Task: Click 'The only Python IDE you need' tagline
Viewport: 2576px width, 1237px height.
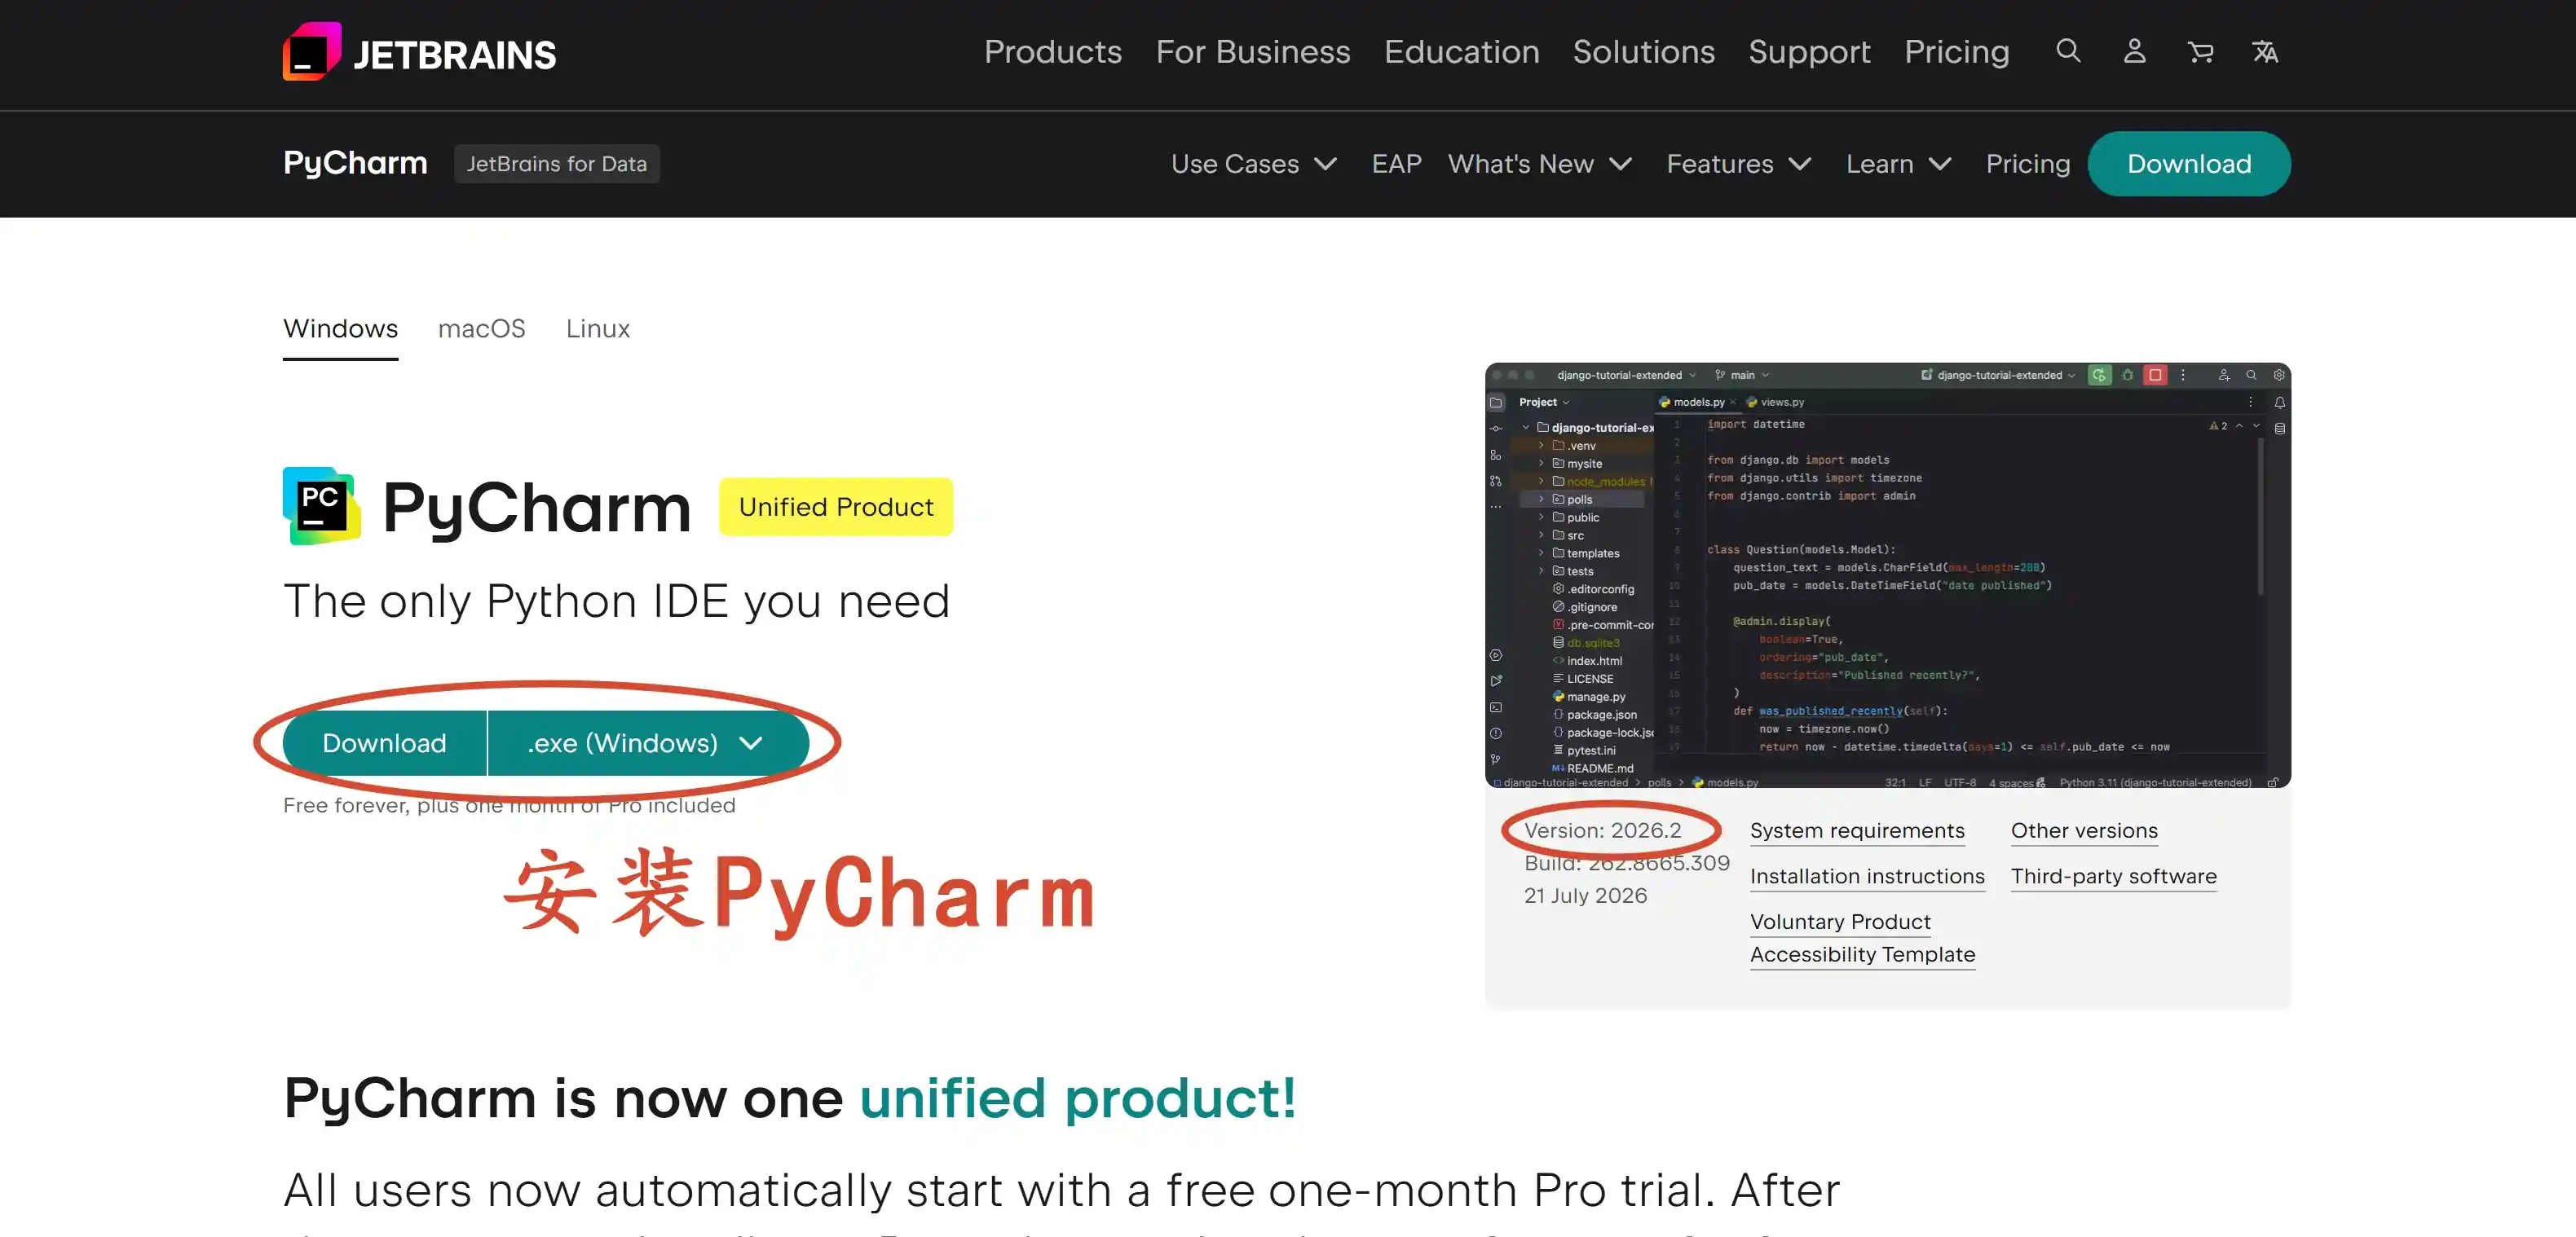Action: (616, 601)
